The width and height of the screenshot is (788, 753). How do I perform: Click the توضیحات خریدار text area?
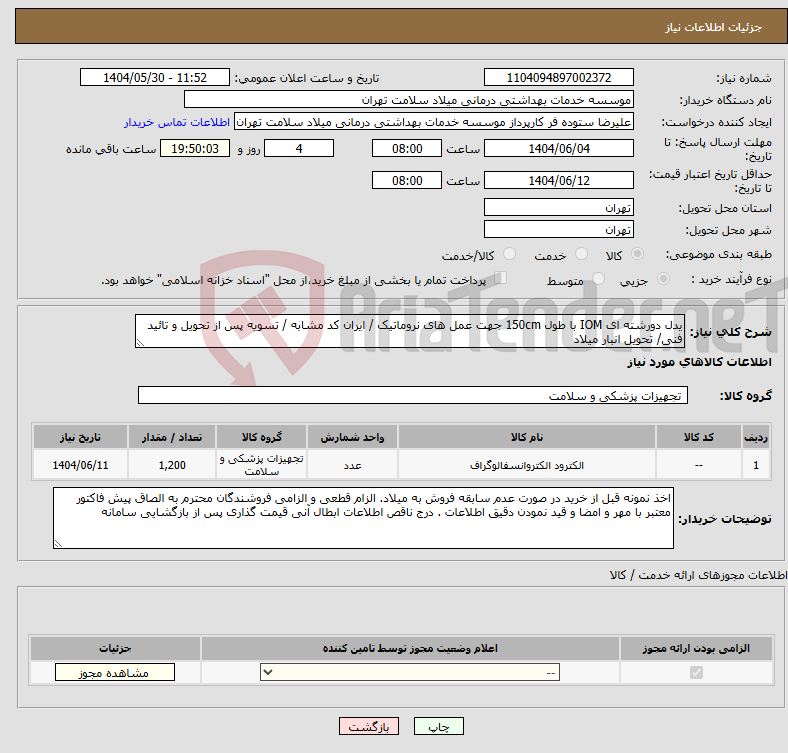tap(363, 518)
